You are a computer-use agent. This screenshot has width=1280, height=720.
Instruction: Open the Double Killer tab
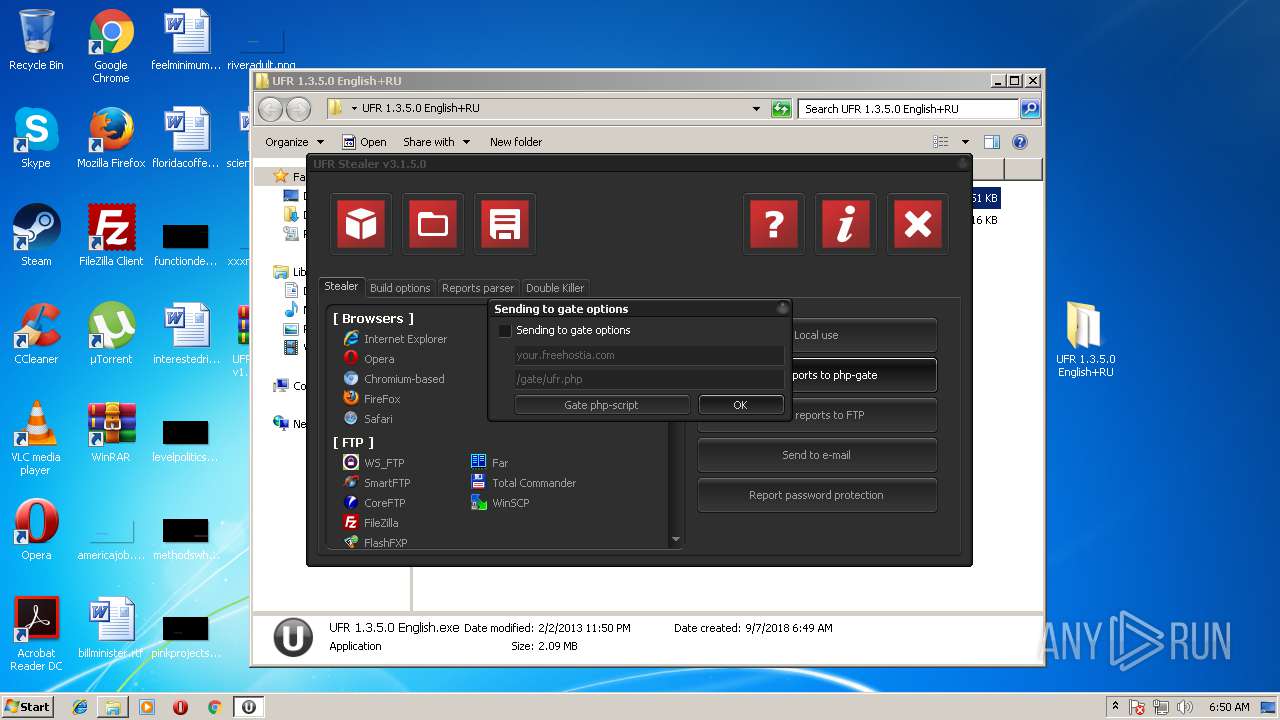(555, 288)
